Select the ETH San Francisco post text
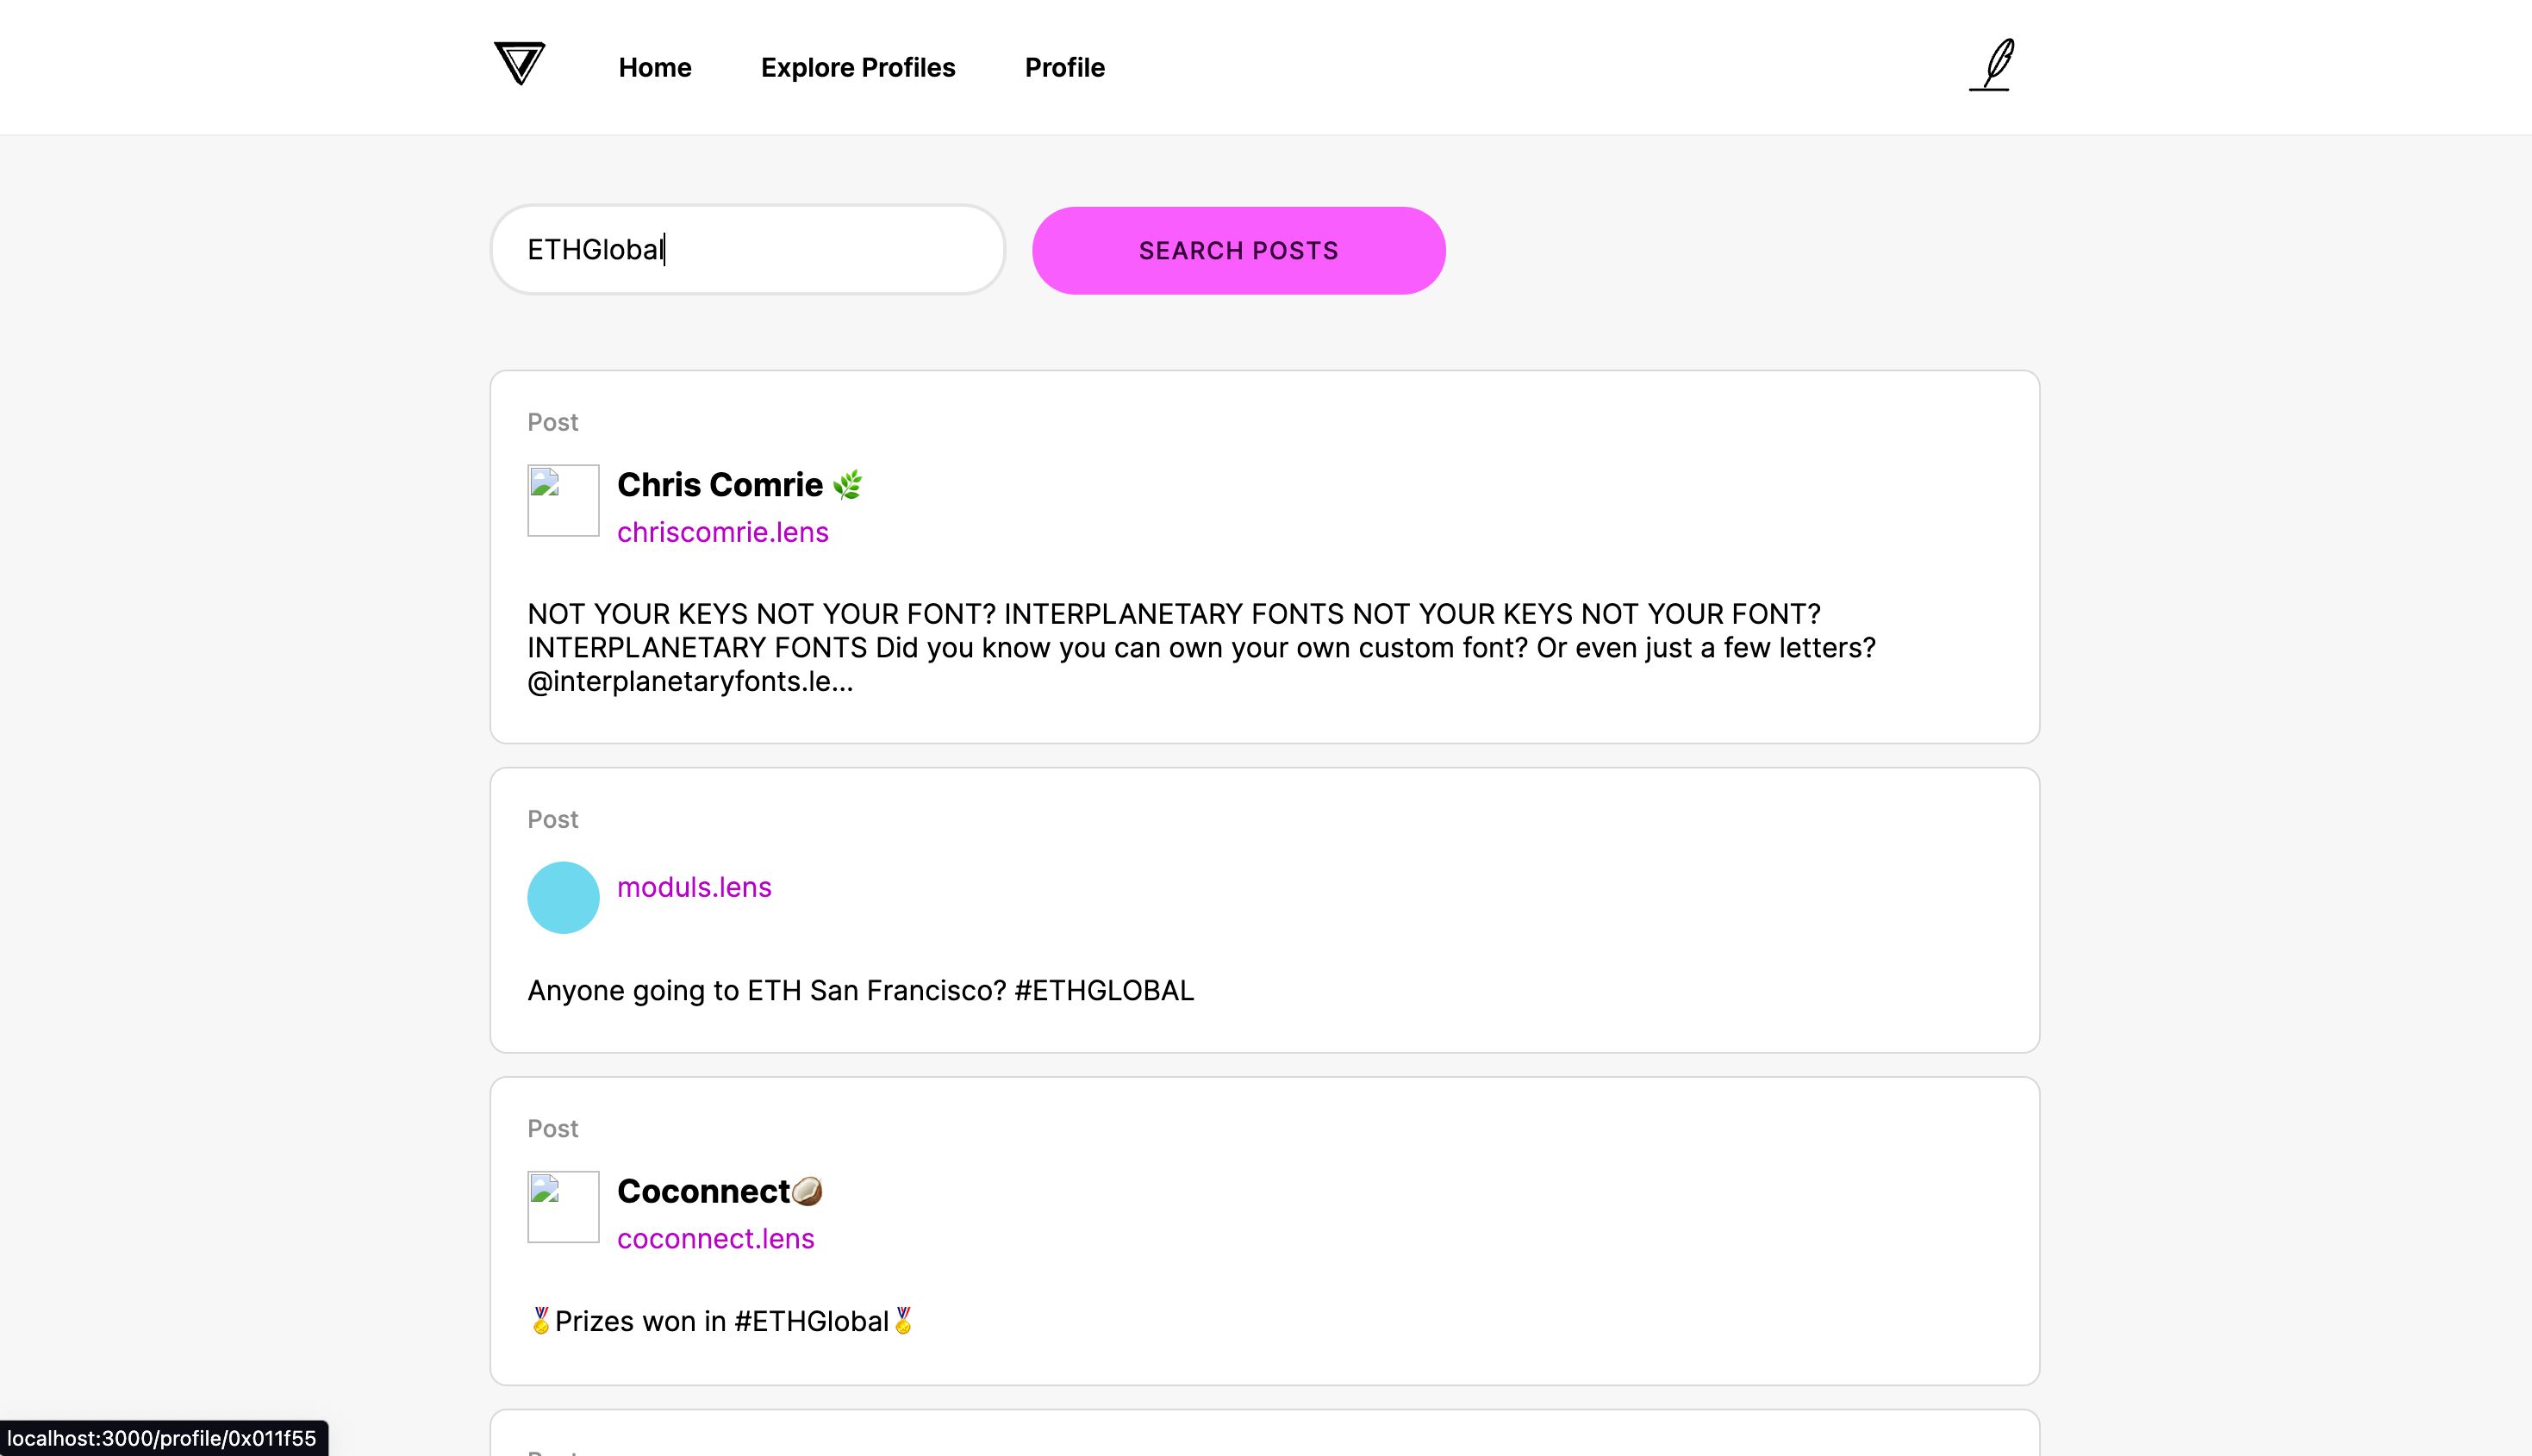 861,990
